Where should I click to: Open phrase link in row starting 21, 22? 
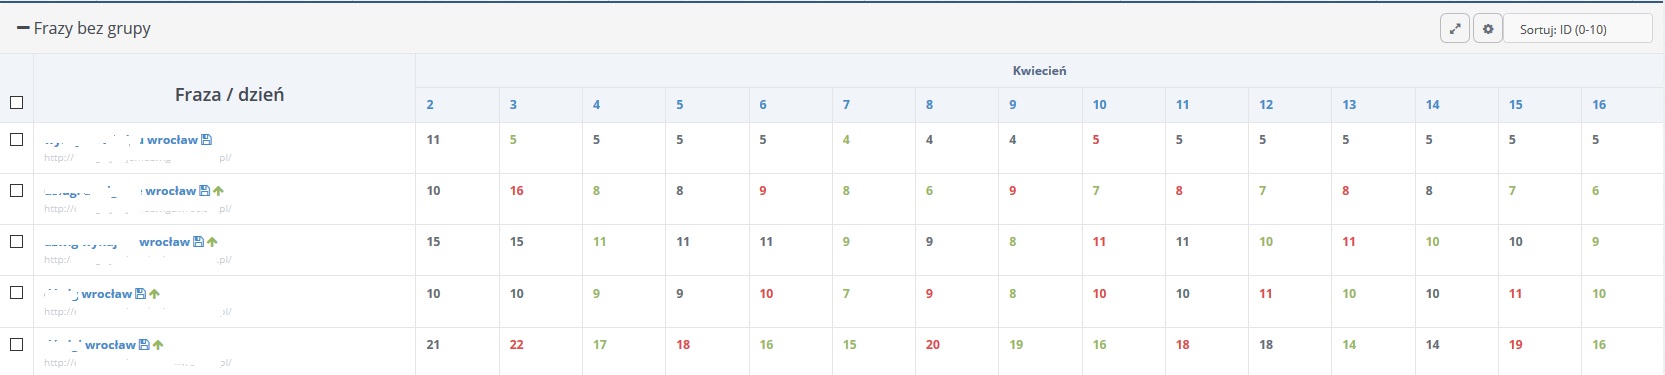tap(90, 345)
